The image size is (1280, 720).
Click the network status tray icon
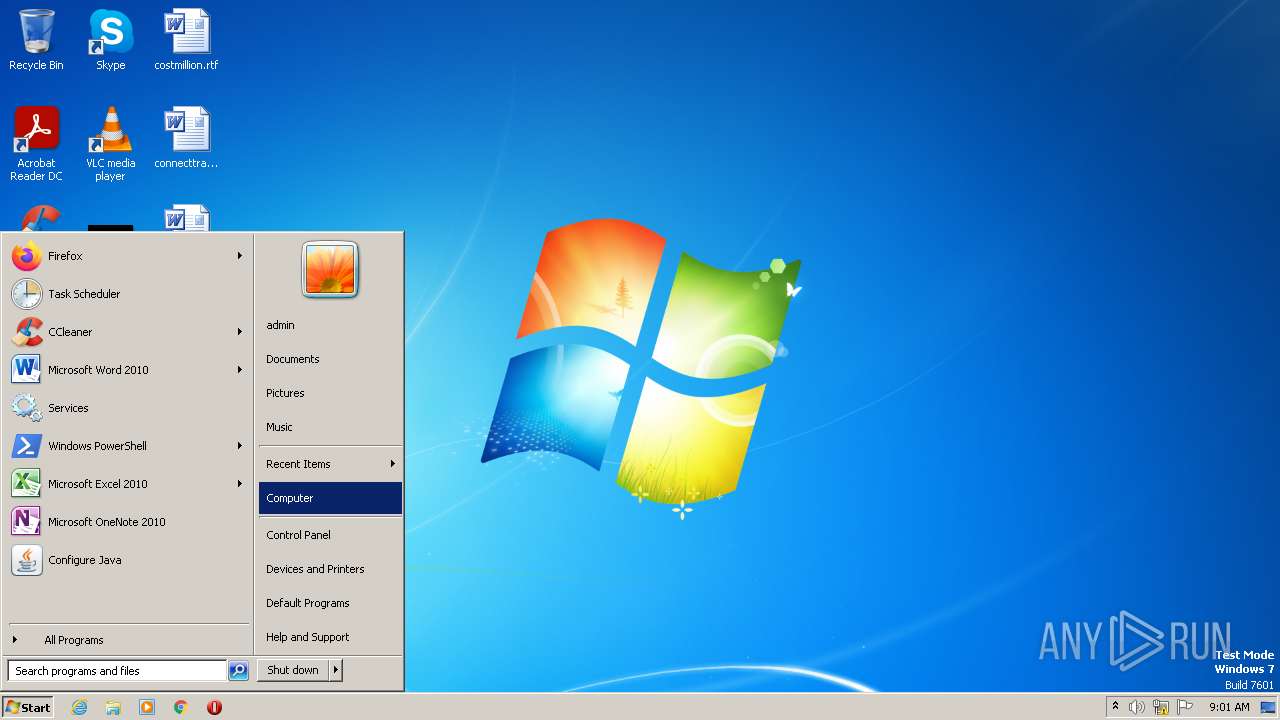[x=1161, y=707]
